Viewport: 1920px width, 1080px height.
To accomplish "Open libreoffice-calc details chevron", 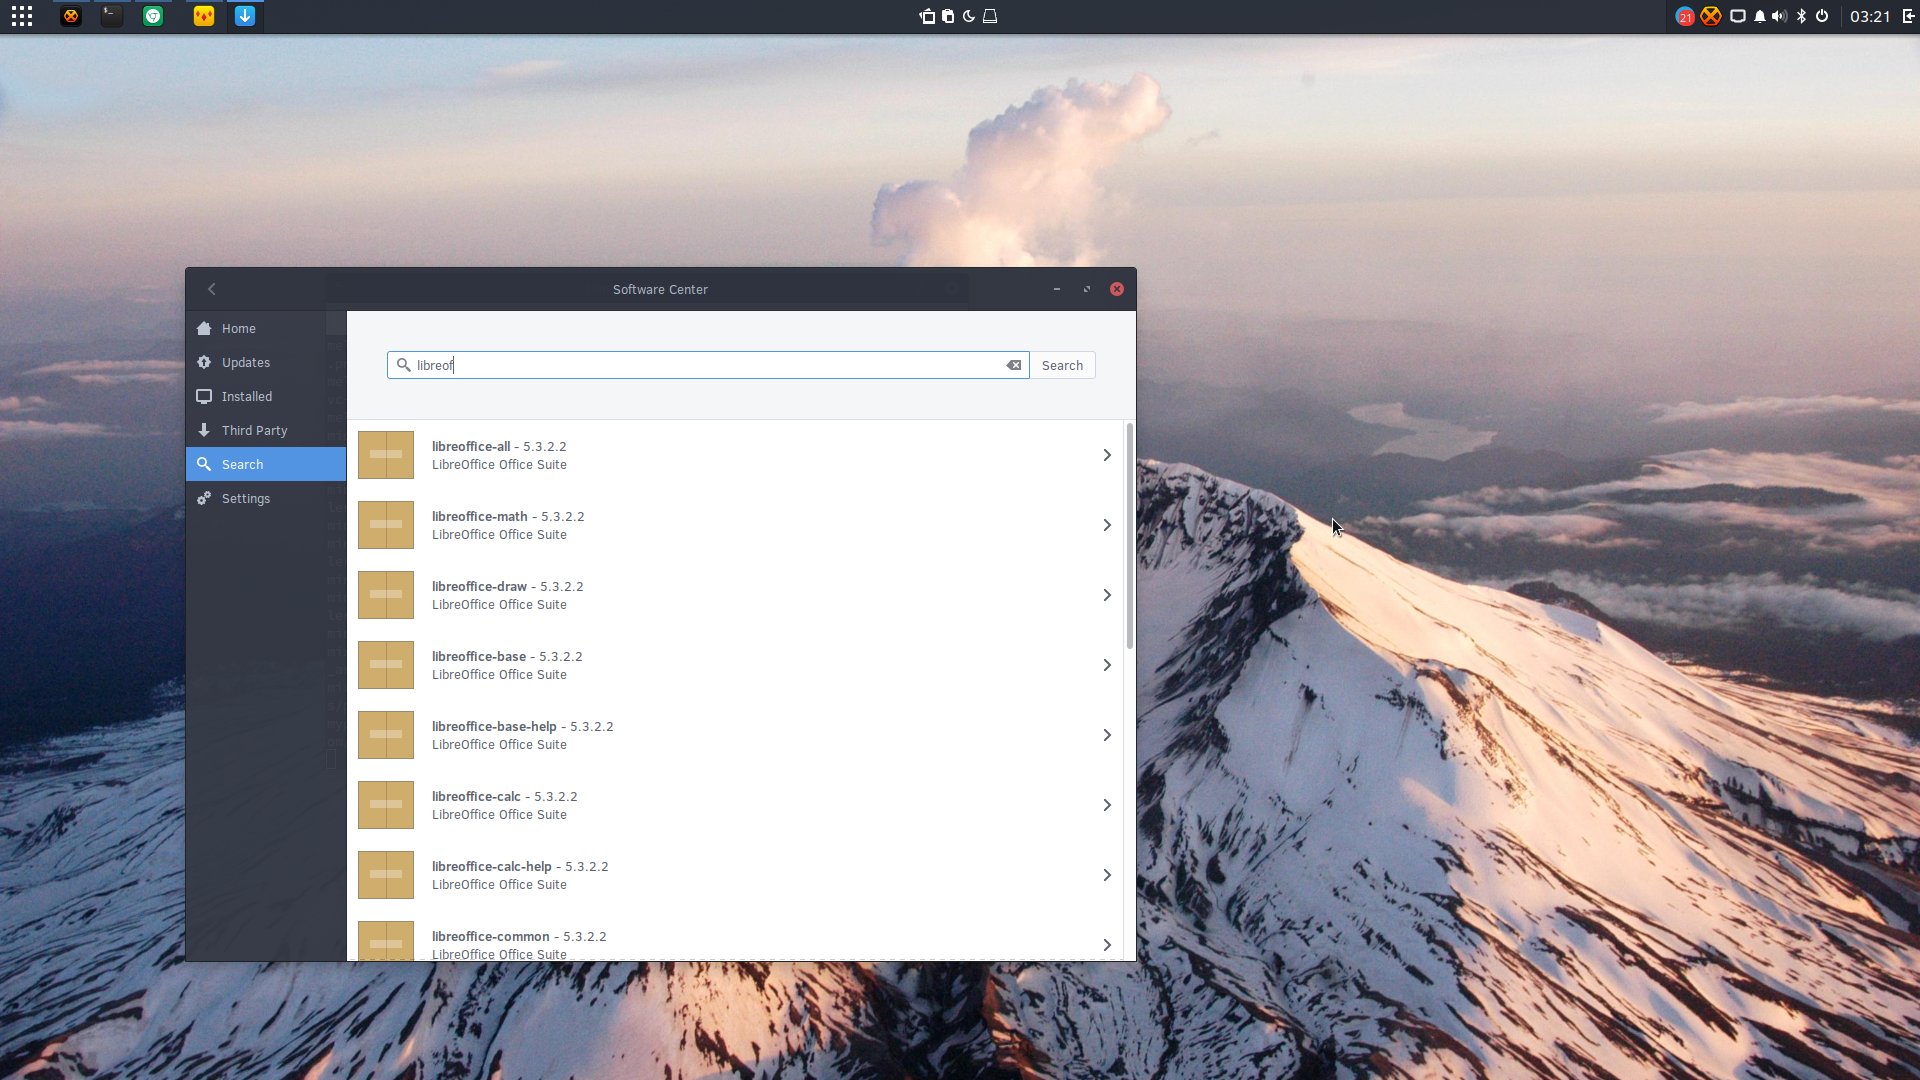I will tap(1107, 805).
